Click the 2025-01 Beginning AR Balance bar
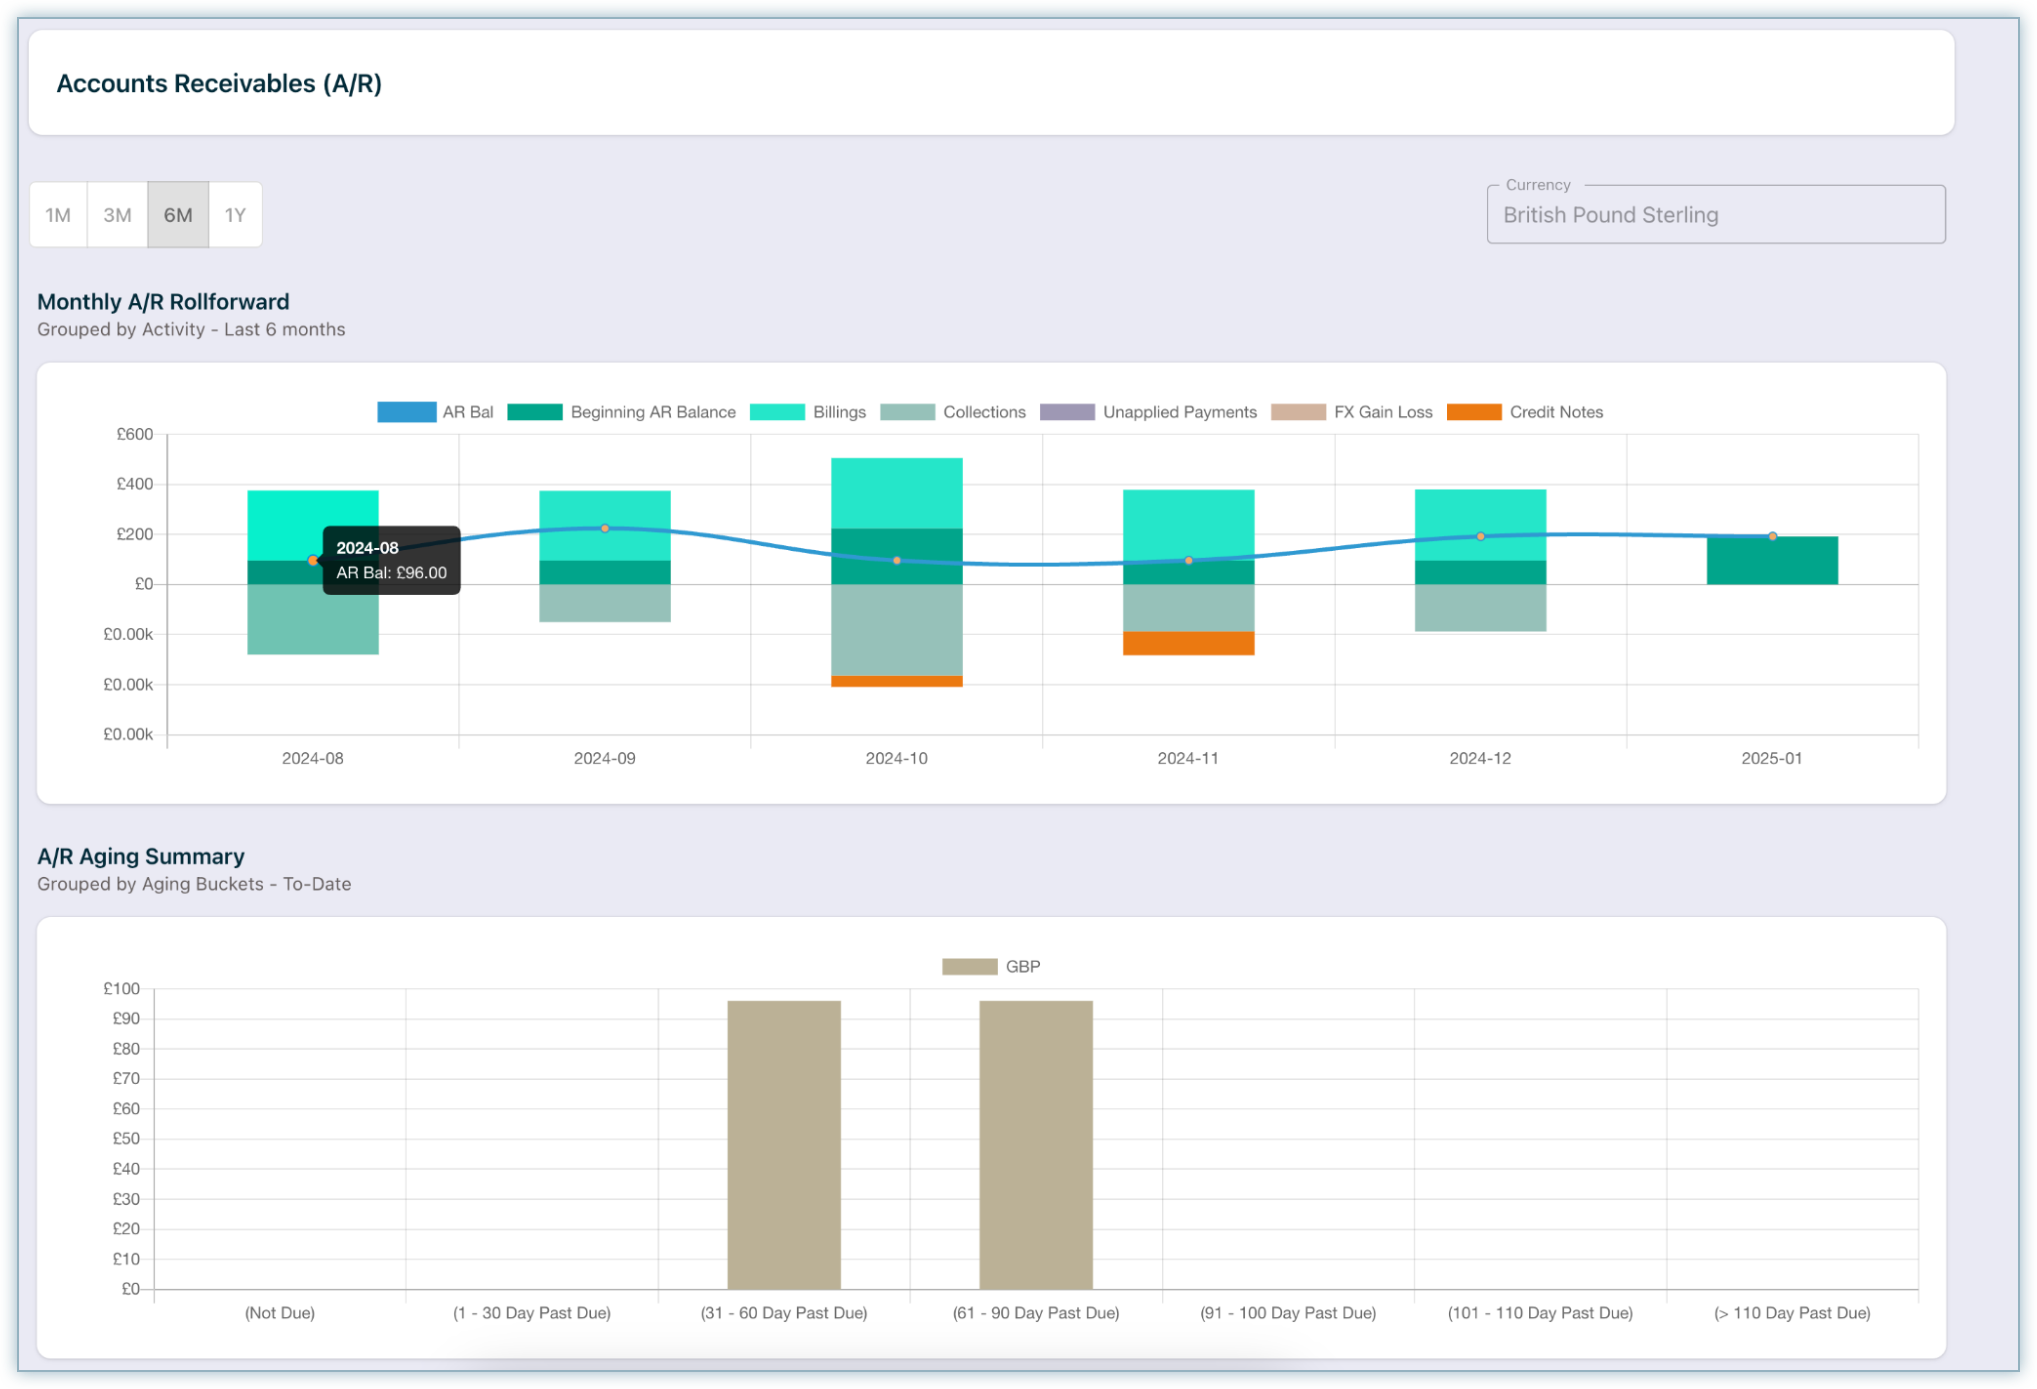The height and width of the screenshot is (1389, 2037). pyautogui.click(x=1772, y=562)
